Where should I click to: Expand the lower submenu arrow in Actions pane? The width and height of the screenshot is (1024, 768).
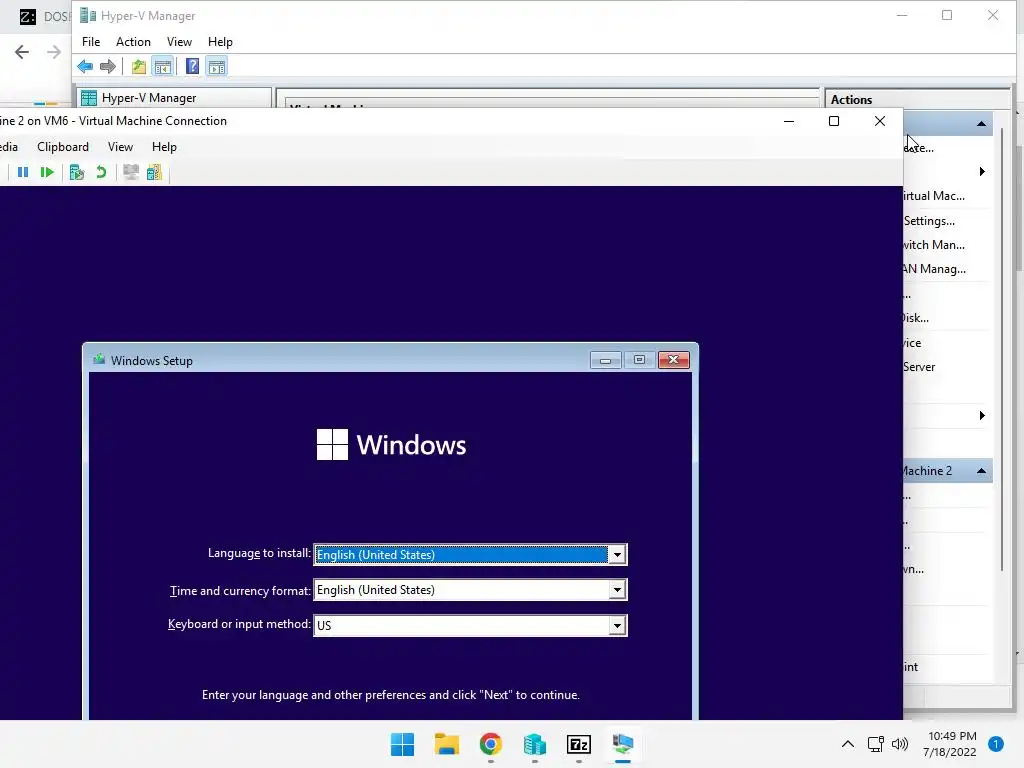pos(982,415)
